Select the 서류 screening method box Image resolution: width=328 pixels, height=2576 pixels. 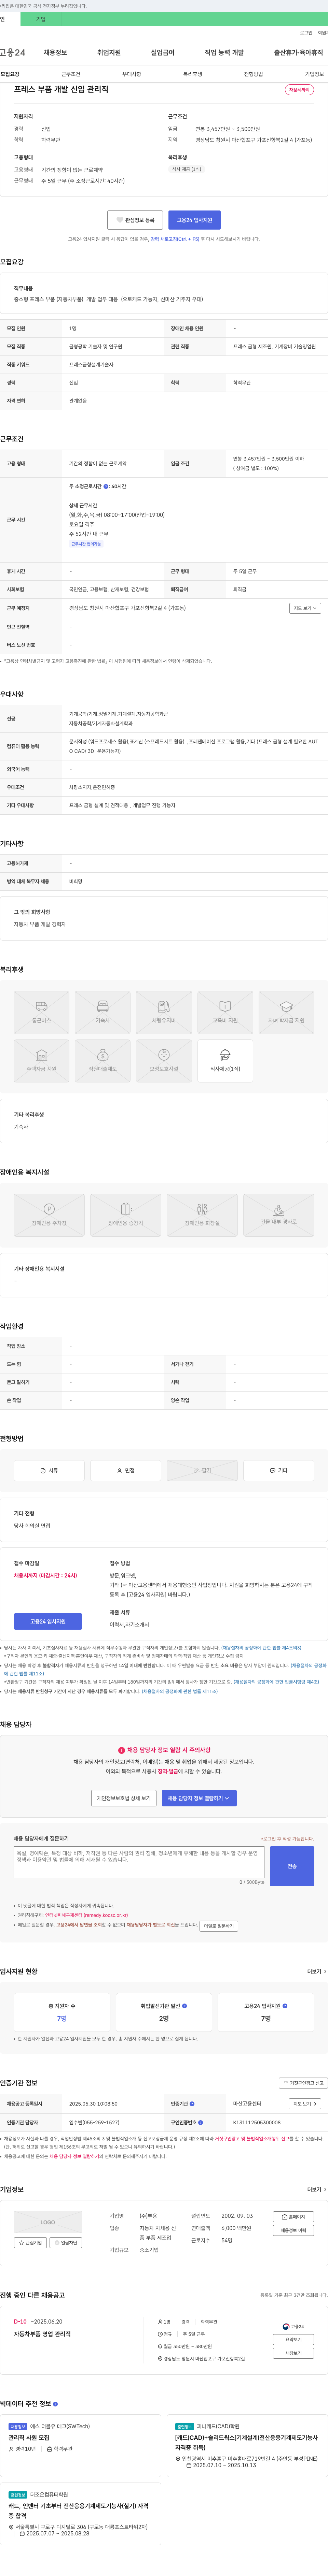click(49, 1471)
